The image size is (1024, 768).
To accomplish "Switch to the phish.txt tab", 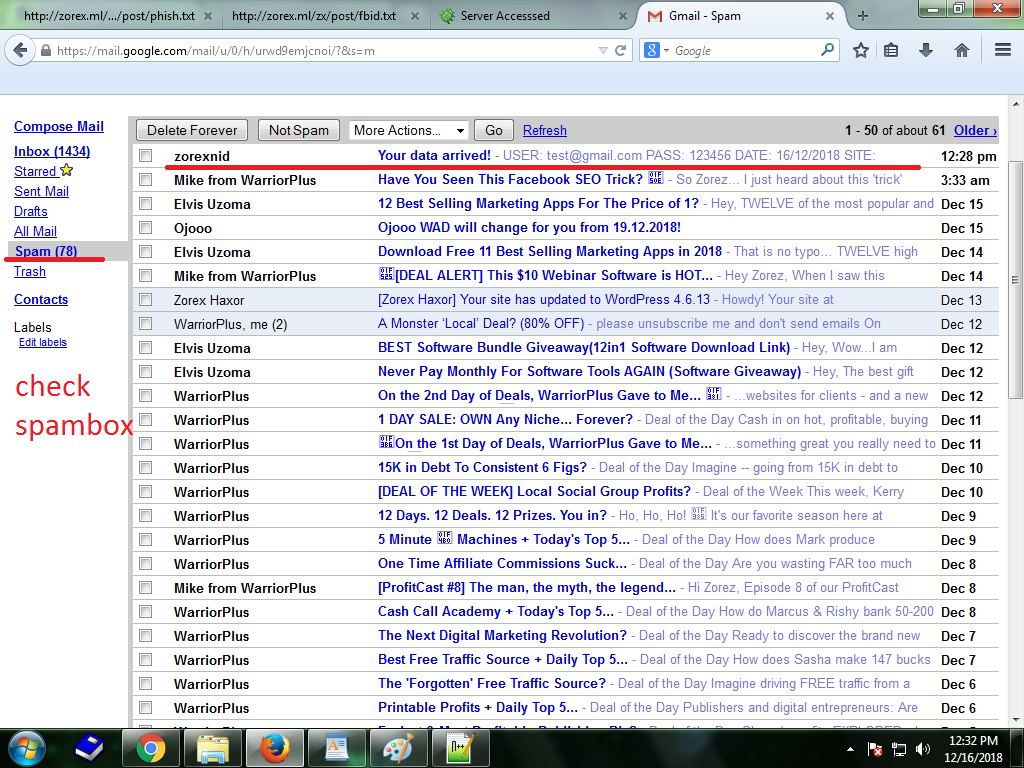I will coord(109,16).
